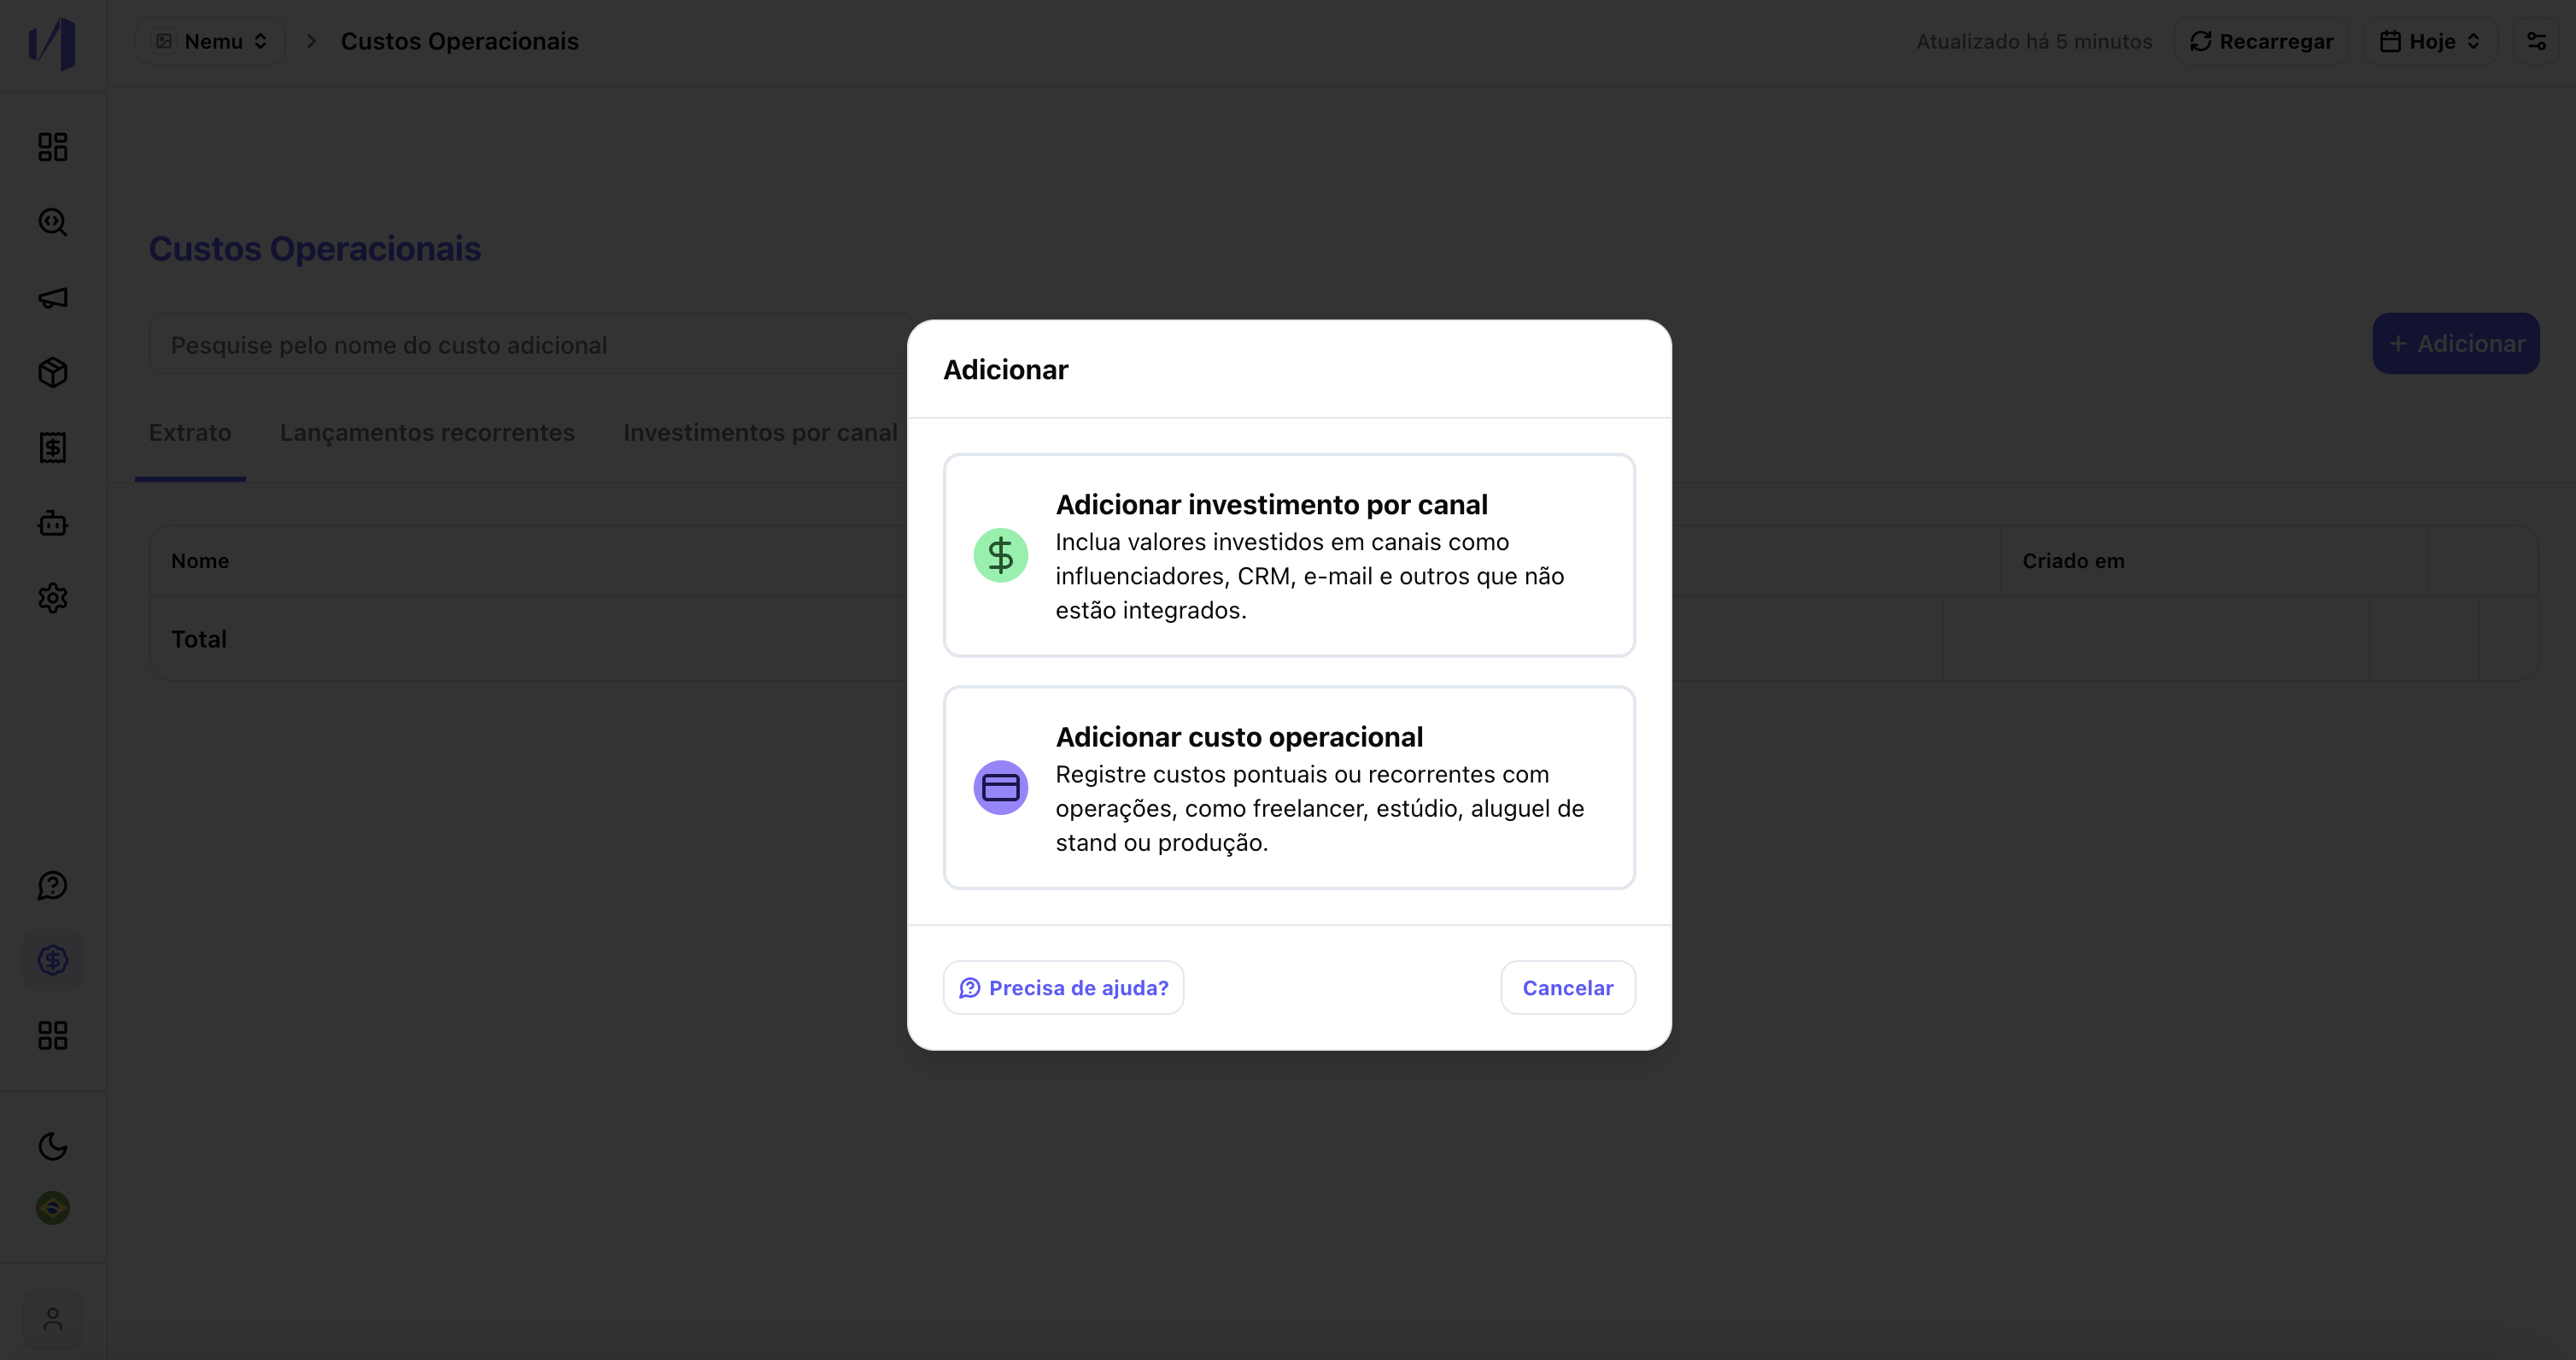Click Cancelar in the dialog
Viewport: 2576px width, 1360px height.
[1568, 988]
